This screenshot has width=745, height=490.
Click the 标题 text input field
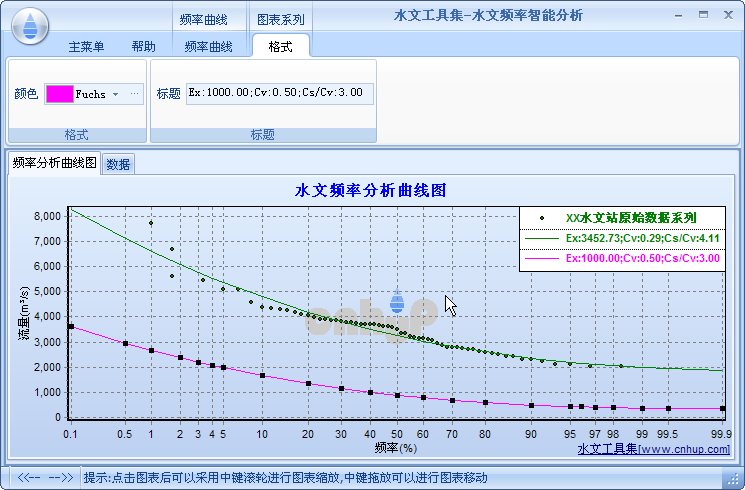click(279, 94)
